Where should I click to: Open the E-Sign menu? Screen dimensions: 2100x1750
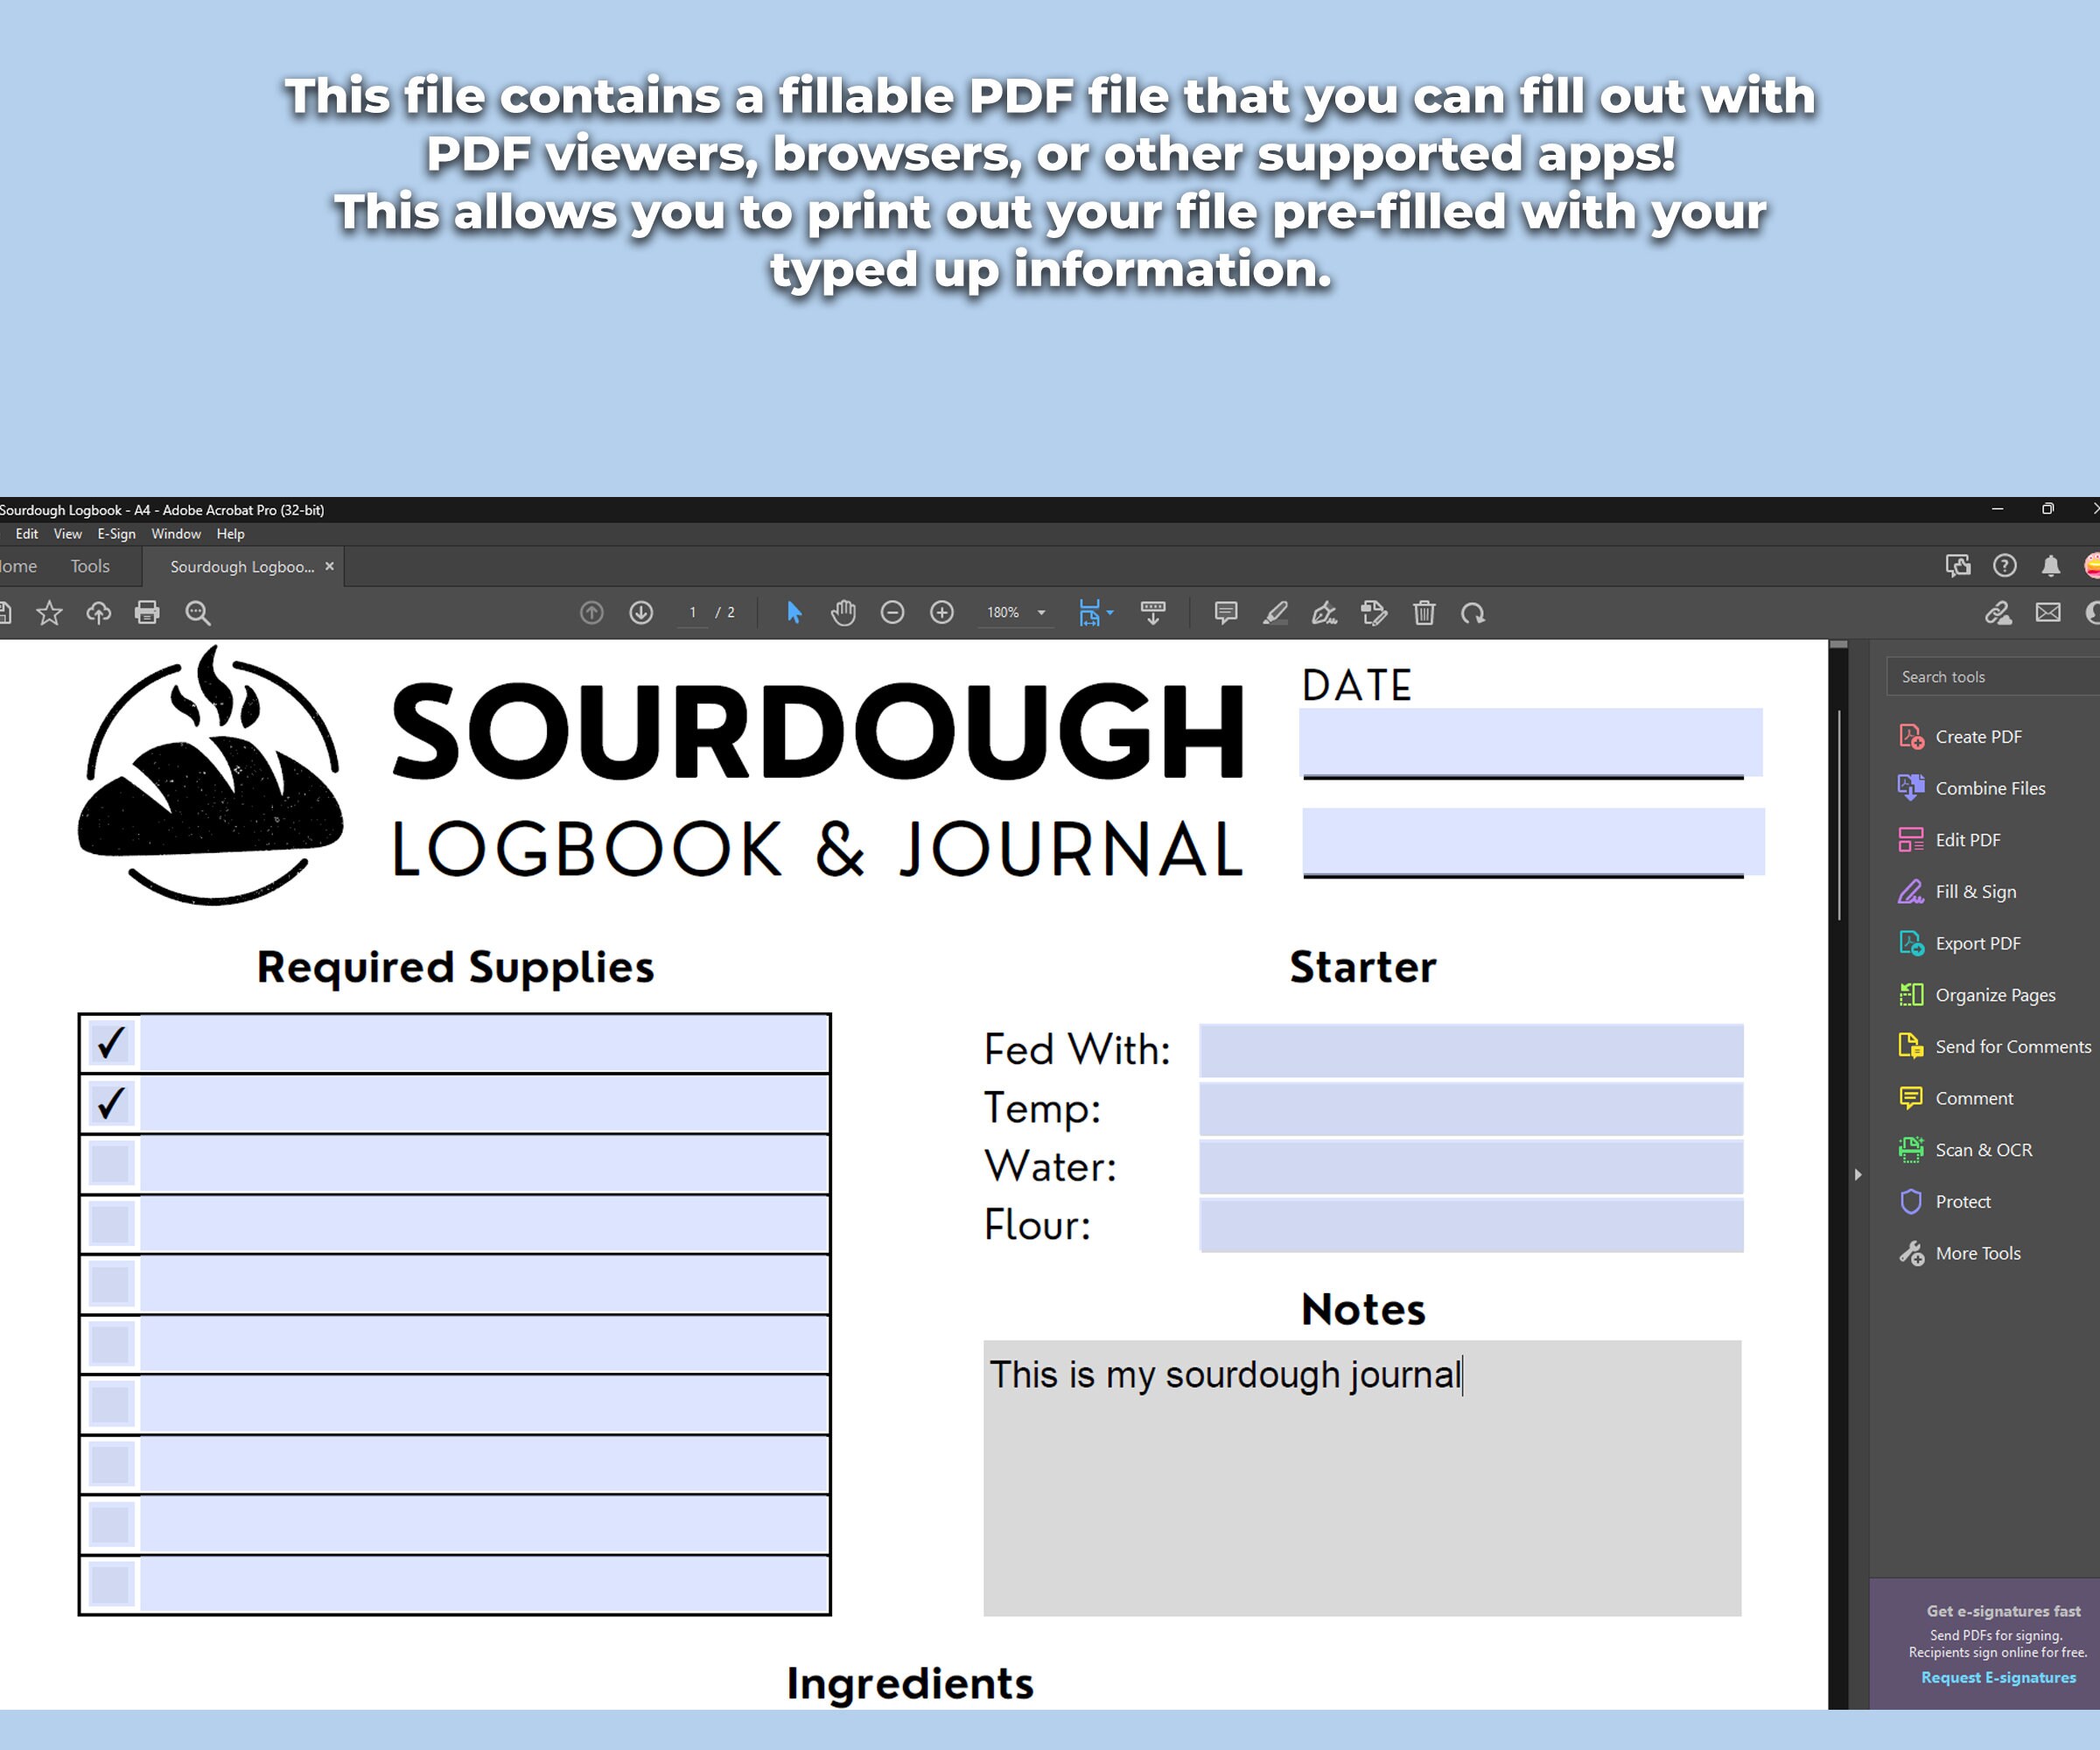[116, 533]
